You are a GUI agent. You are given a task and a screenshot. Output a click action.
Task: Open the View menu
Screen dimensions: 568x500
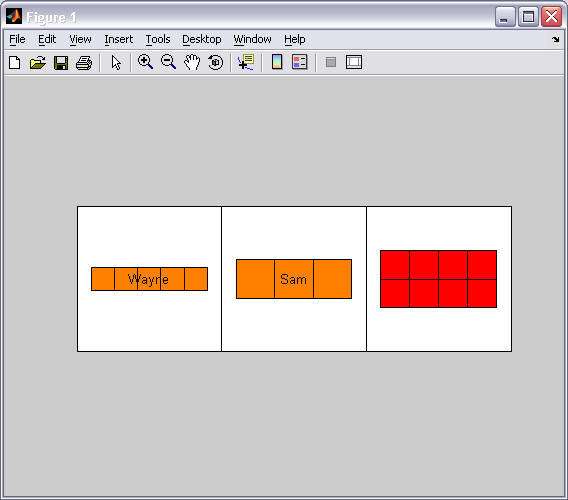[x=80, y=39]
